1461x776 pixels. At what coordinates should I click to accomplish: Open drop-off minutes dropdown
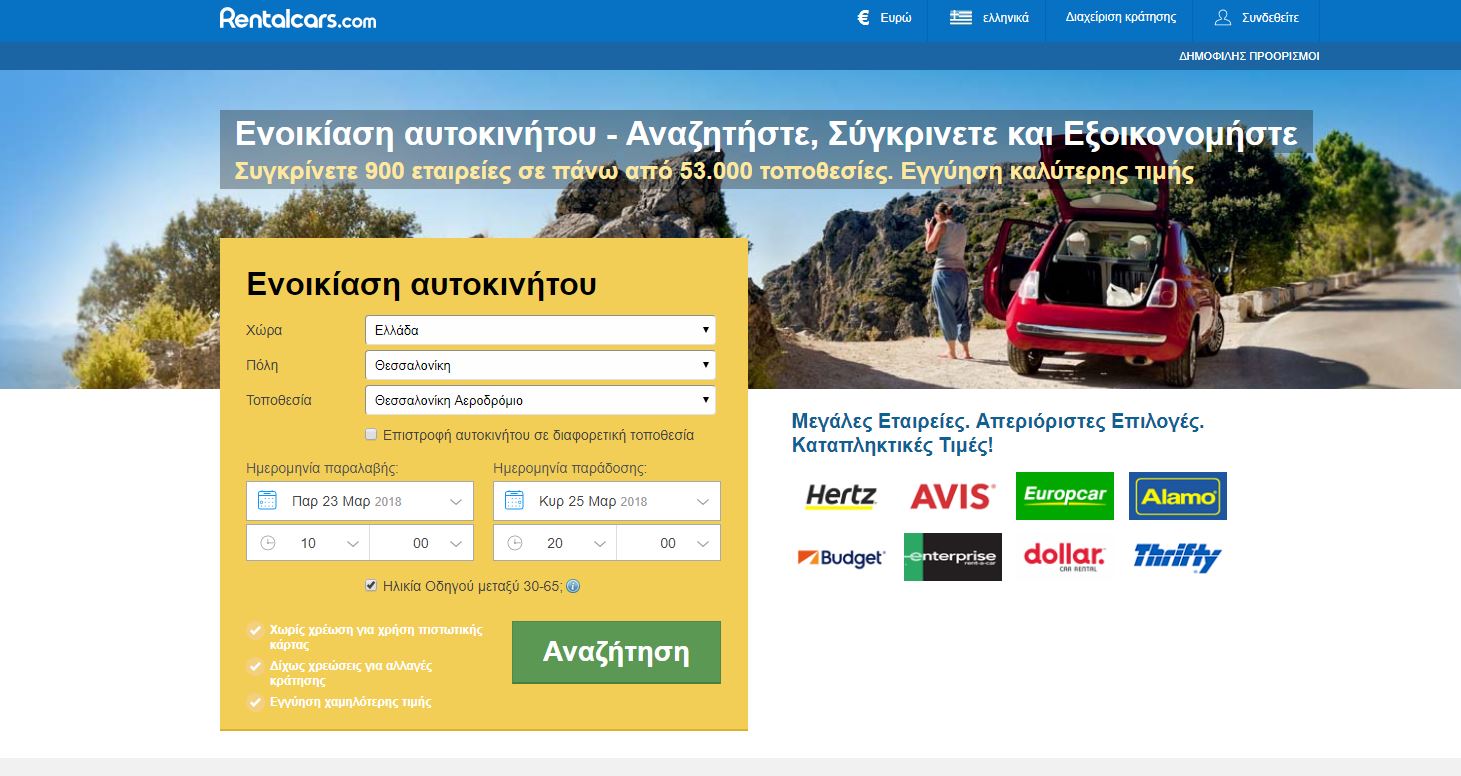pos(668,543)
